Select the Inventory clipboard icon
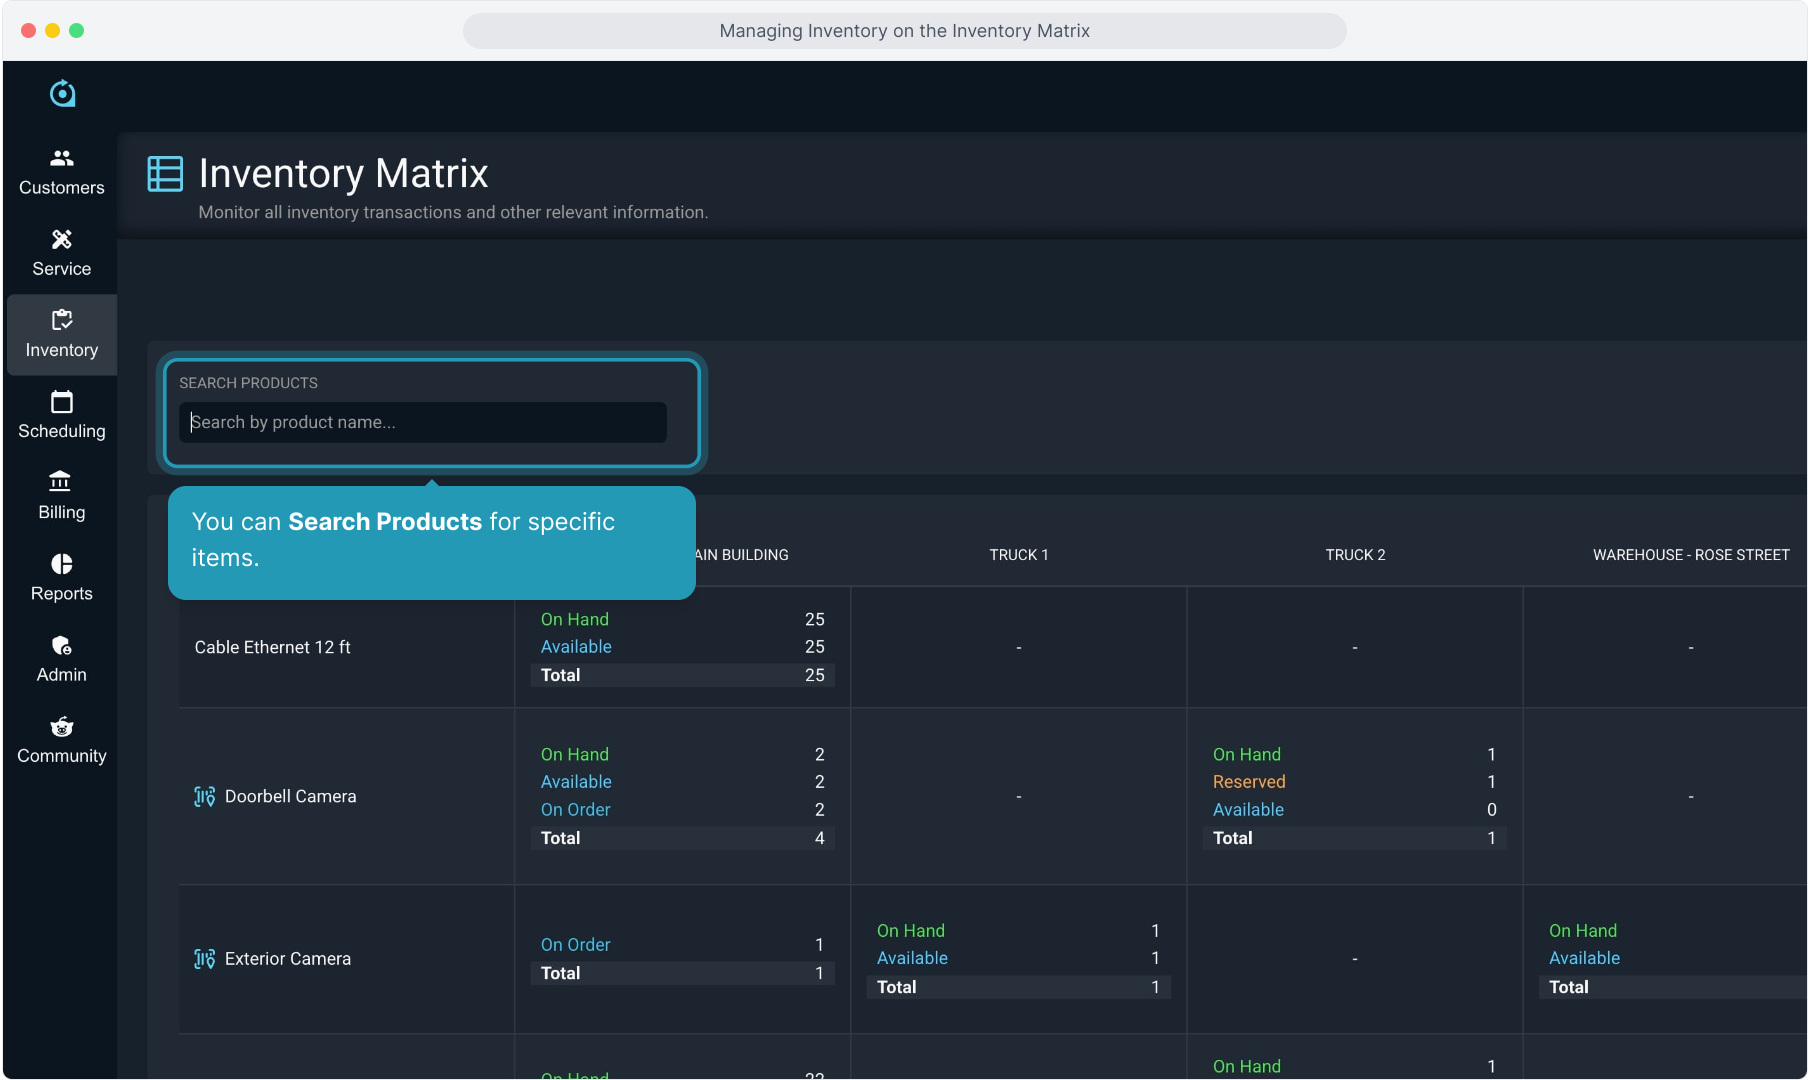The width and height of the screenshot is (1810, 1080). tap(62, 320)
